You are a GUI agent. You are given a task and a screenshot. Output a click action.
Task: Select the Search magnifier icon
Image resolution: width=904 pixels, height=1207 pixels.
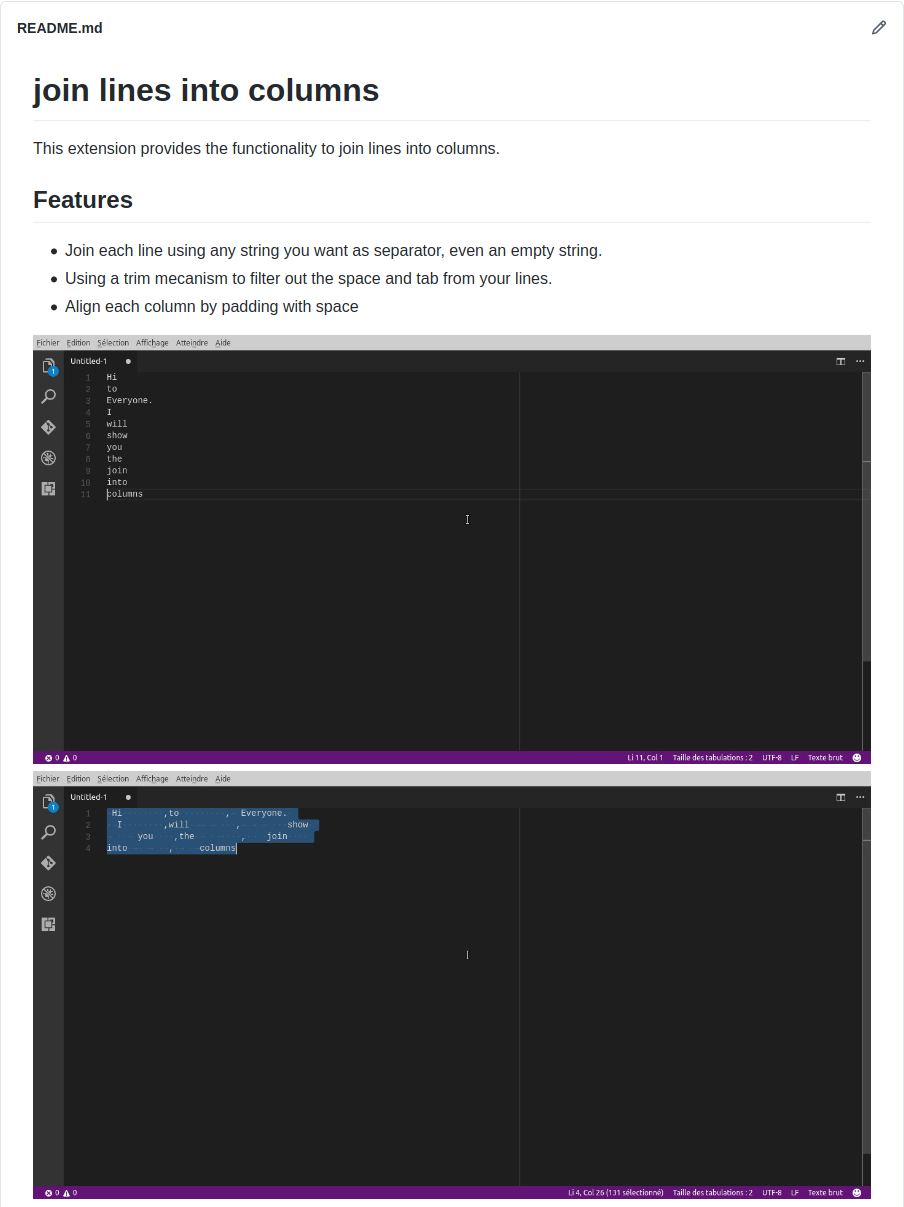coord(48,396)
